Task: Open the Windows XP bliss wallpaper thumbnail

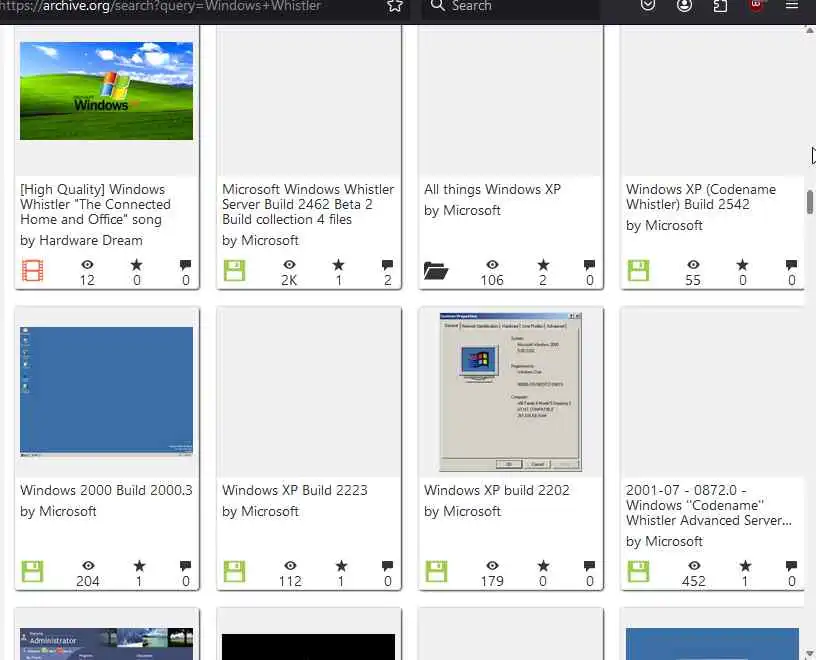Action: pos(106,91)
